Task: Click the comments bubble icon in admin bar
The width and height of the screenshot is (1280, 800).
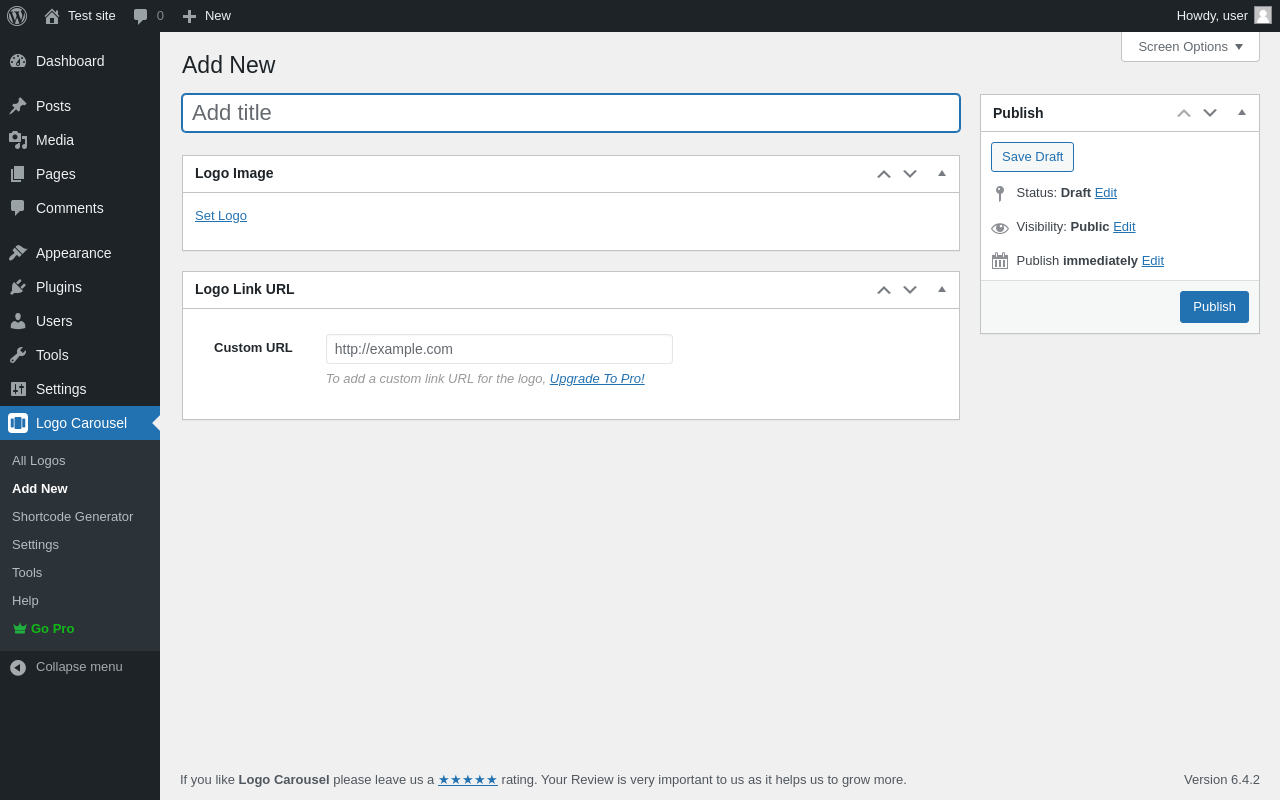Action: pyautogui.click(x=141, y=16)
